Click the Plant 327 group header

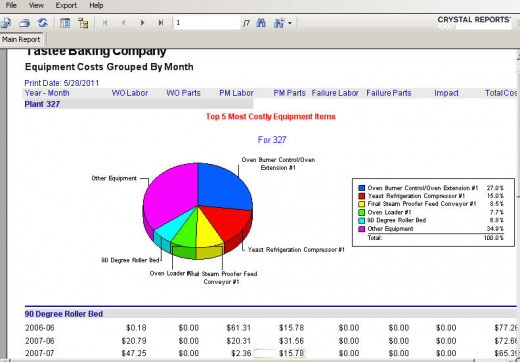click(42, 104)
